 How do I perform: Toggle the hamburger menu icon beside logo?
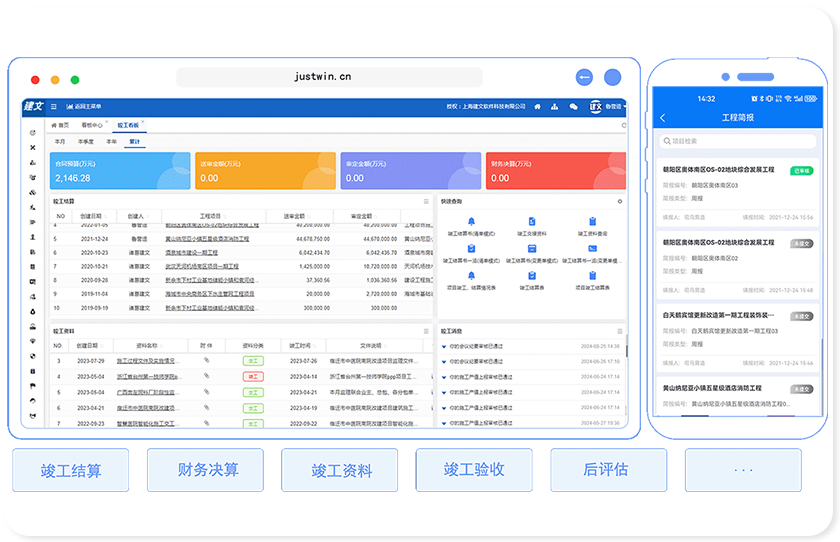coord(53,106)
